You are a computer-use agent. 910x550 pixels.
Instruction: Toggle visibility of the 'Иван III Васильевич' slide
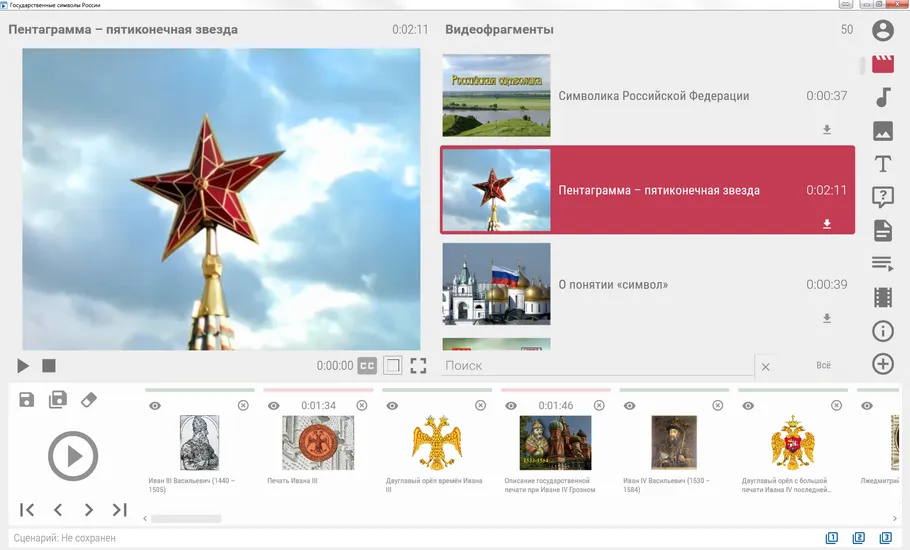[x=155, y=406]
